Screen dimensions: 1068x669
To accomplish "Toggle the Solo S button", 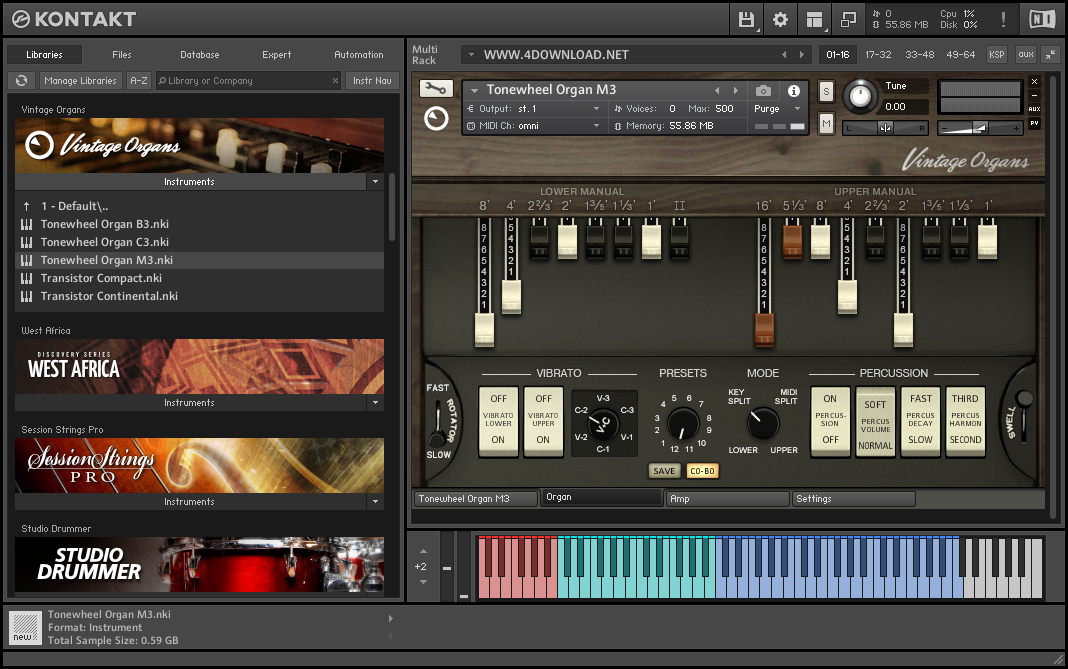I will tap(826, 91).
